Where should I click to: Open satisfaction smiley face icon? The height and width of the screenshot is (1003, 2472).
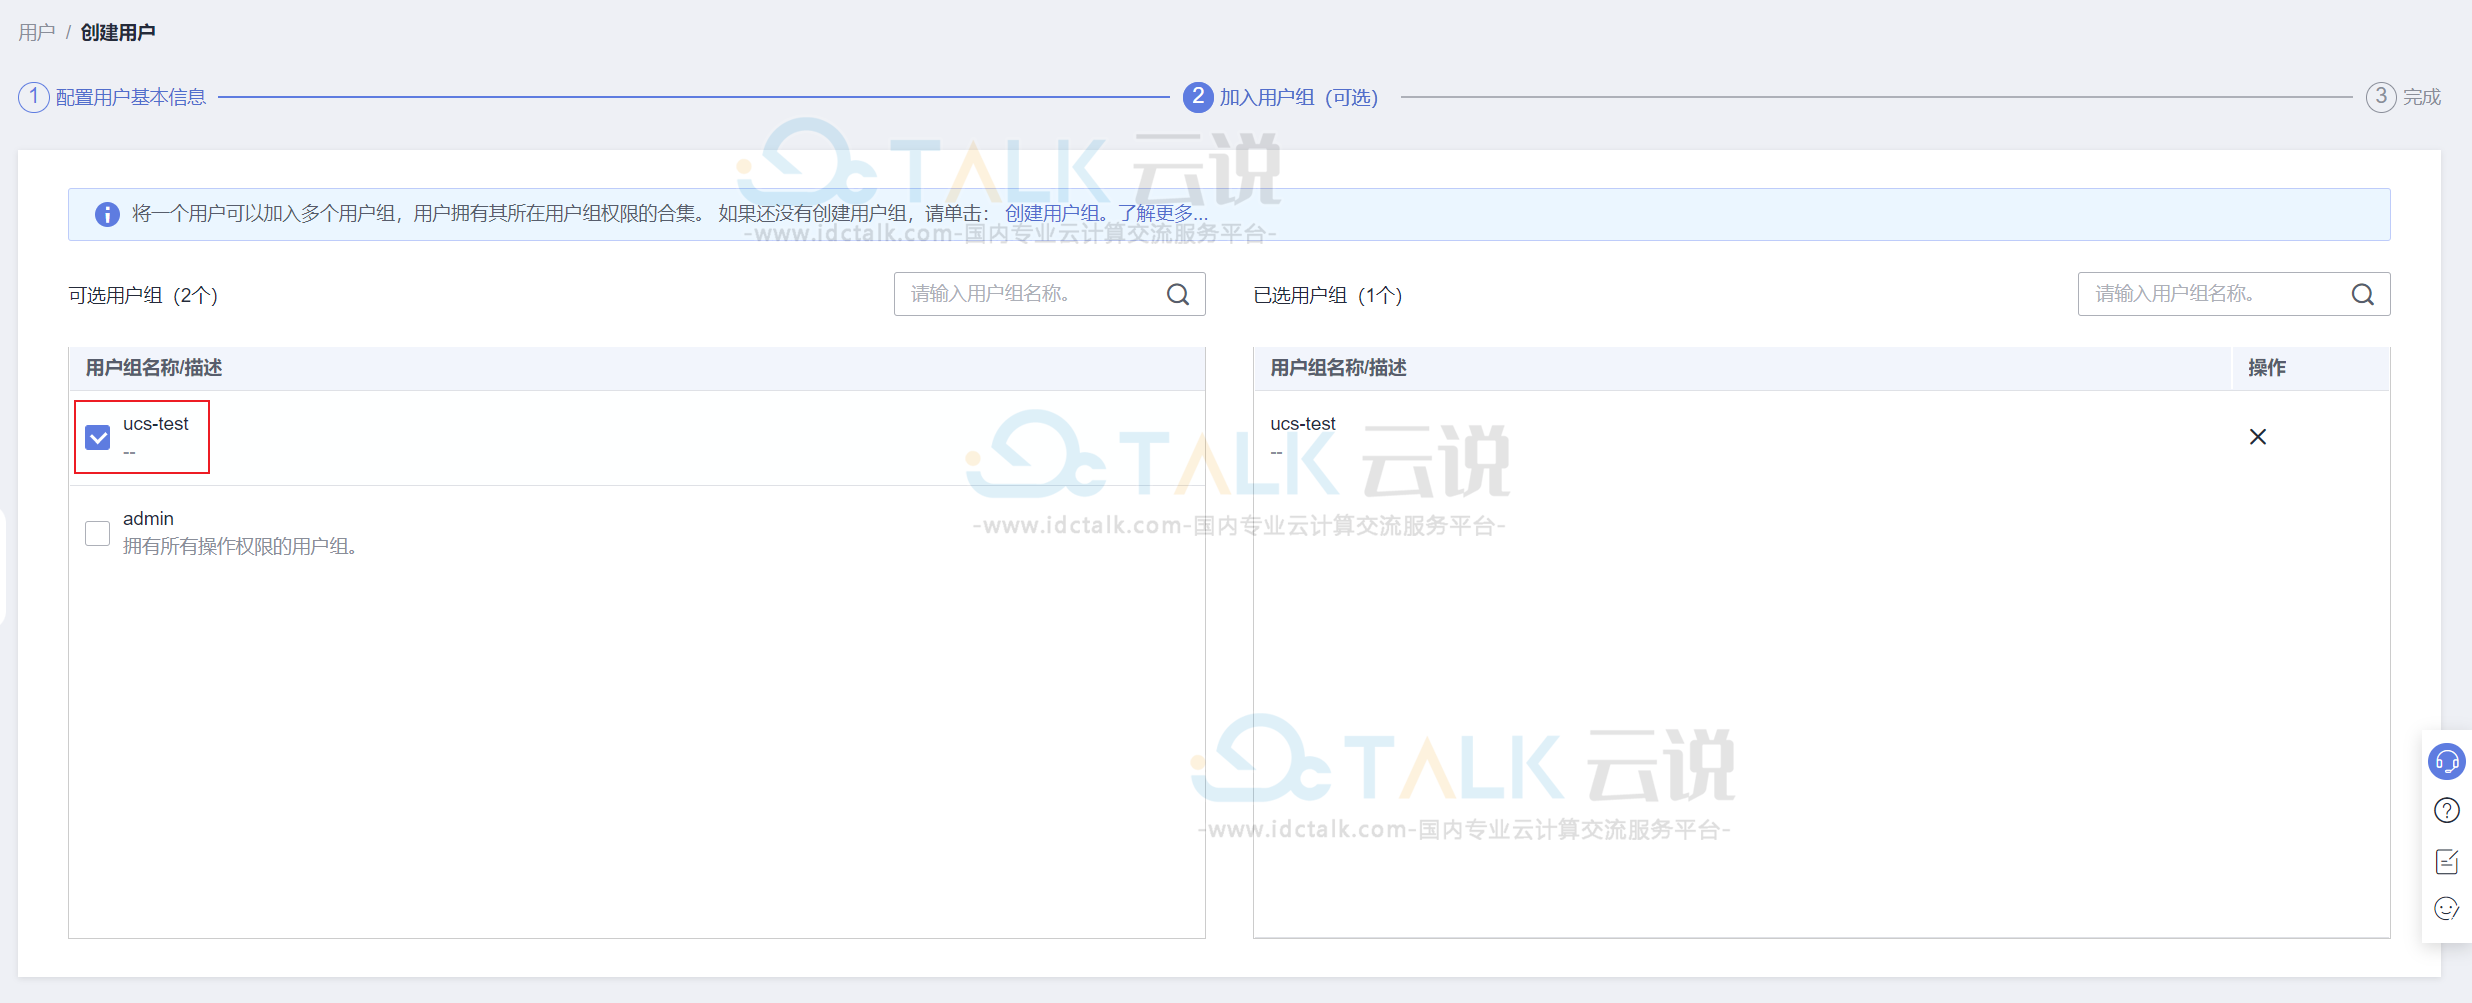[2446, 909]
